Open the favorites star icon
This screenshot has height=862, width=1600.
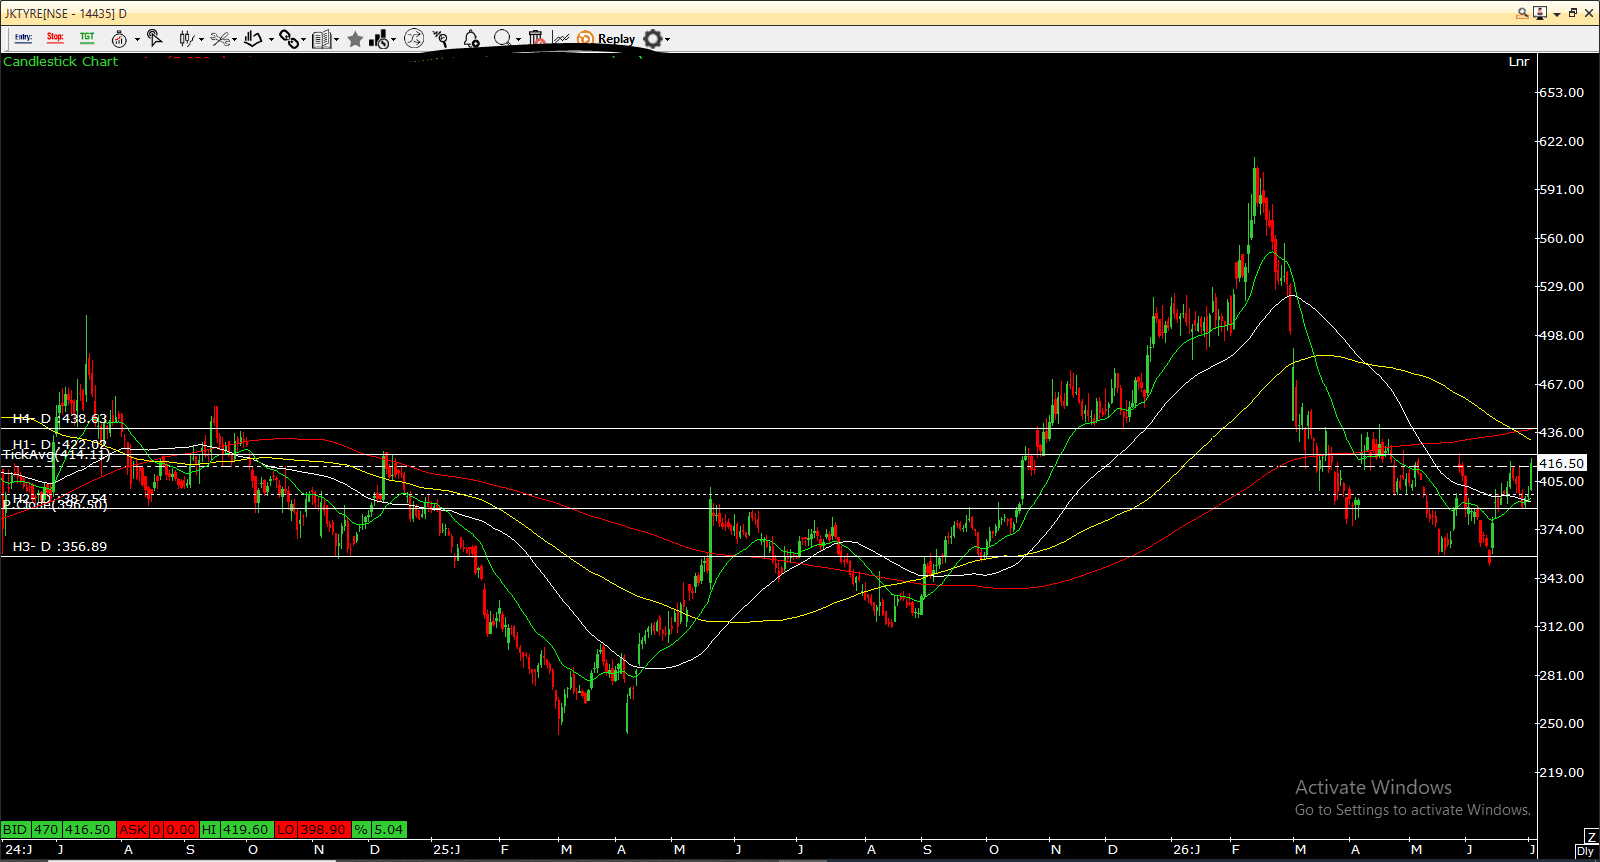(x=355, y=39)
